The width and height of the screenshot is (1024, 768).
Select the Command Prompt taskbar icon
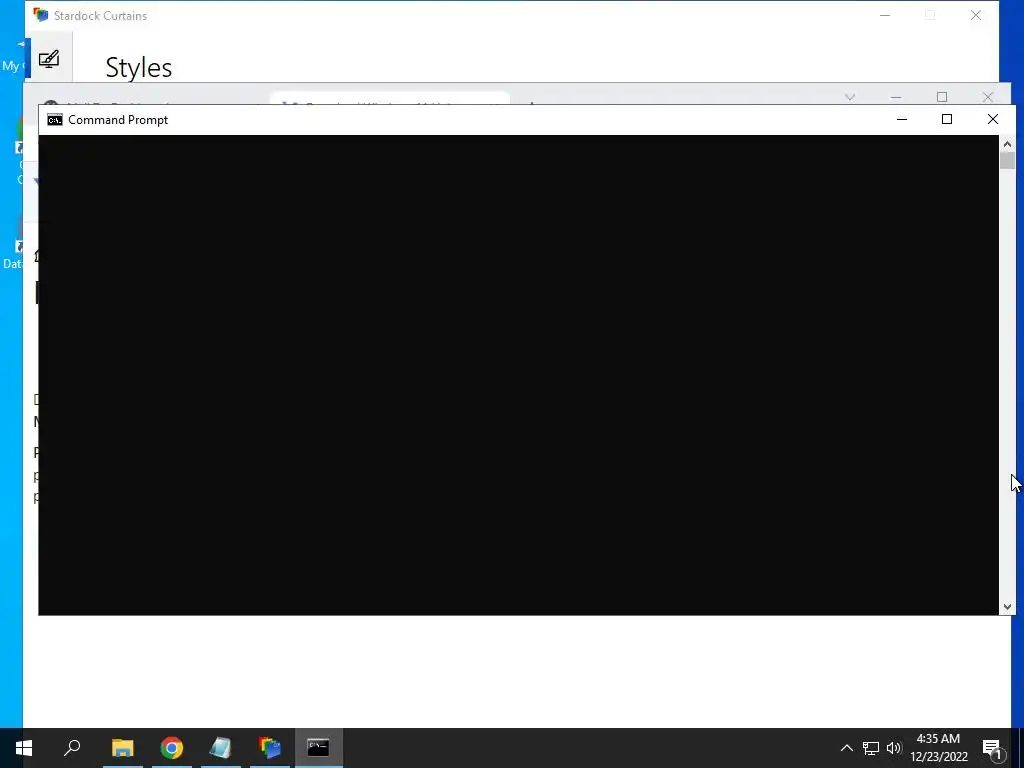319,748
